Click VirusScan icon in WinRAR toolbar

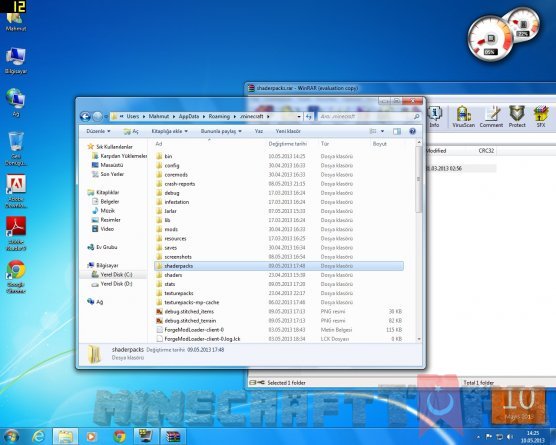coord(463,117)
